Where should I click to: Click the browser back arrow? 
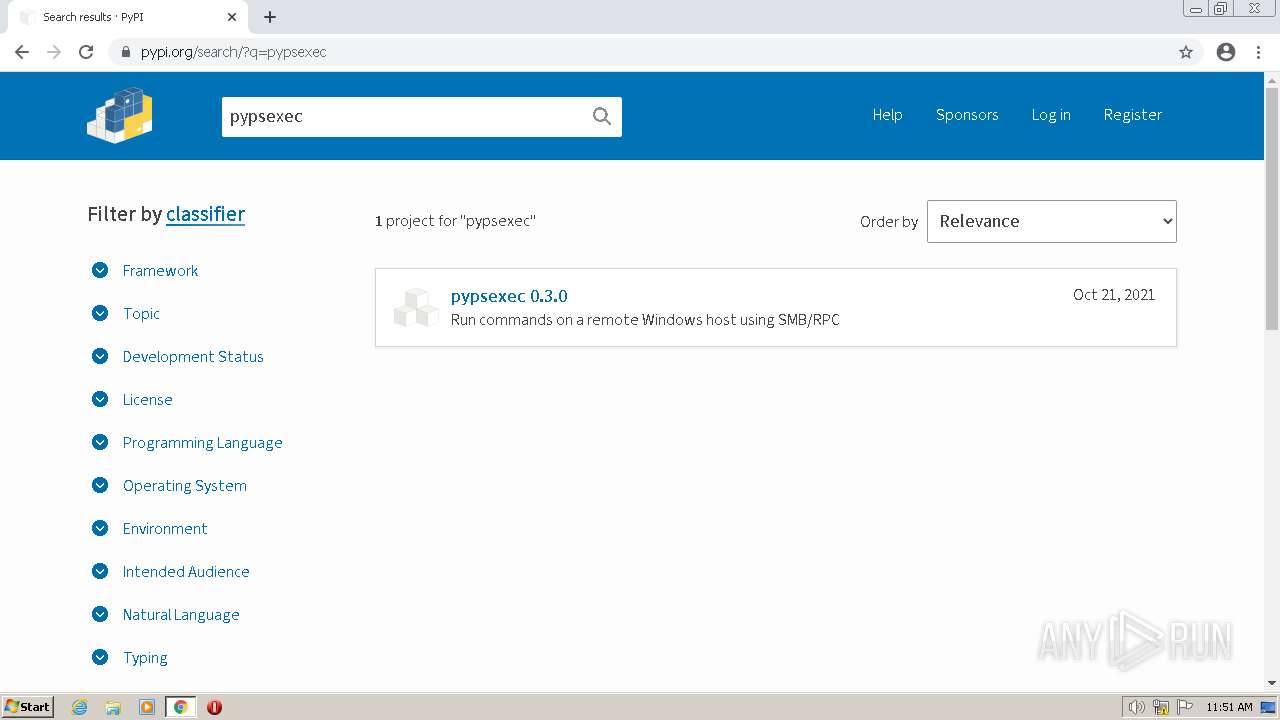[x=22, y=52]
